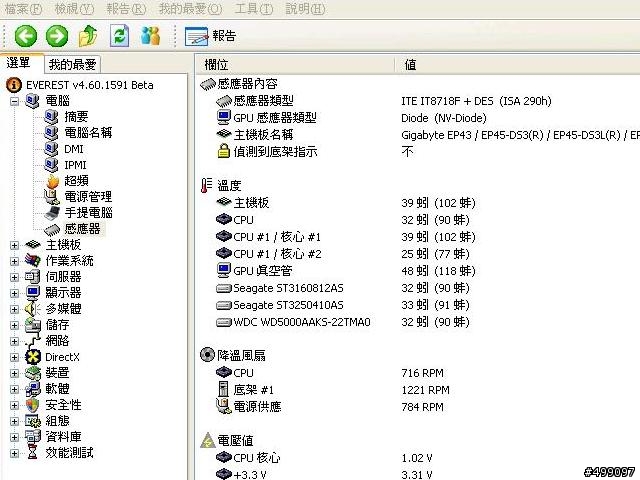This screenshot has height=480, width=640.
Task: Refresh the sensor page with the refresh icon
Action: tap(120, 36)
